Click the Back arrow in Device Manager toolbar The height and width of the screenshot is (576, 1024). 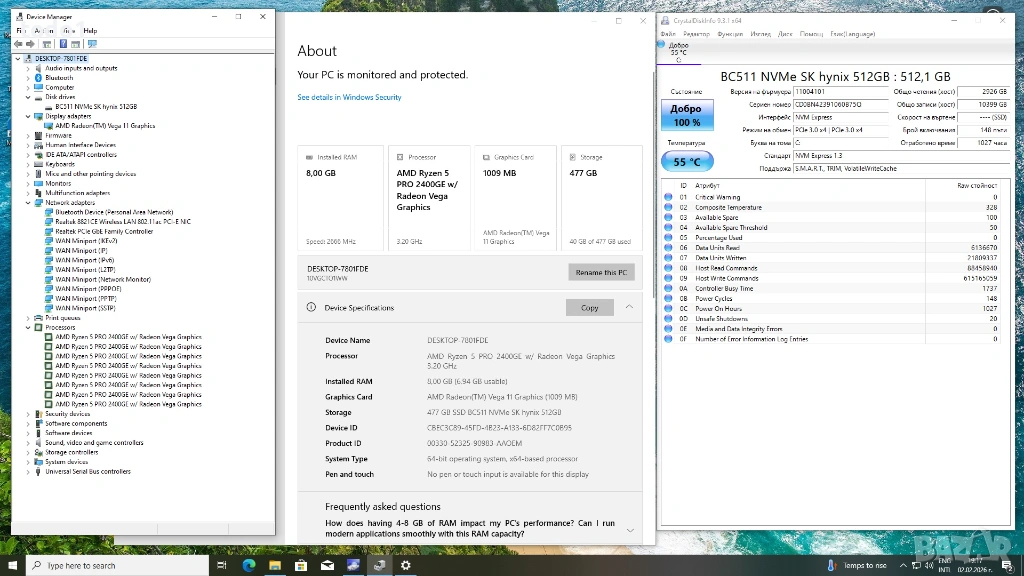pos(17,44)
